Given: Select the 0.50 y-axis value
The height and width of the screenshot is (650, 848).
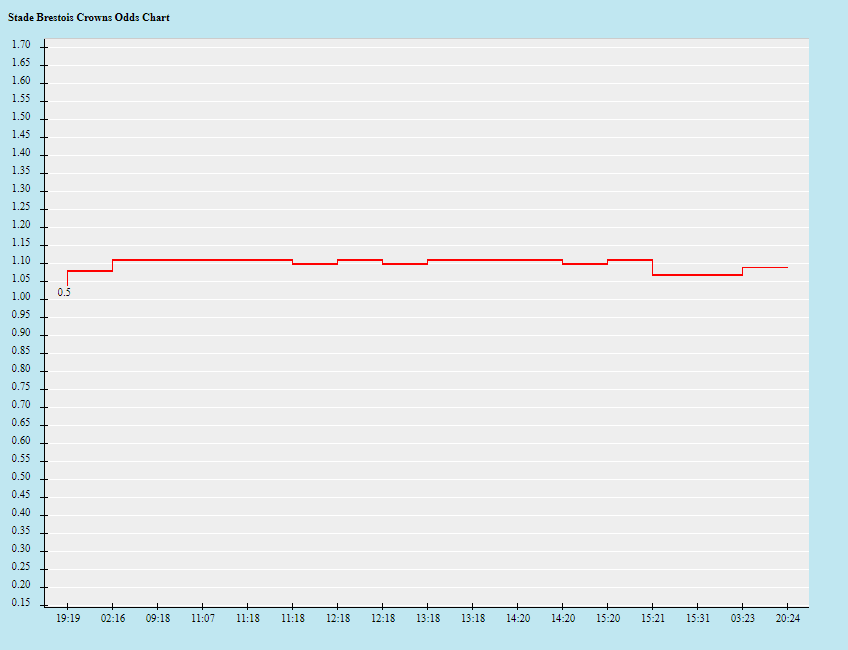Looking at the screenshot, I should tap(21, 478).
